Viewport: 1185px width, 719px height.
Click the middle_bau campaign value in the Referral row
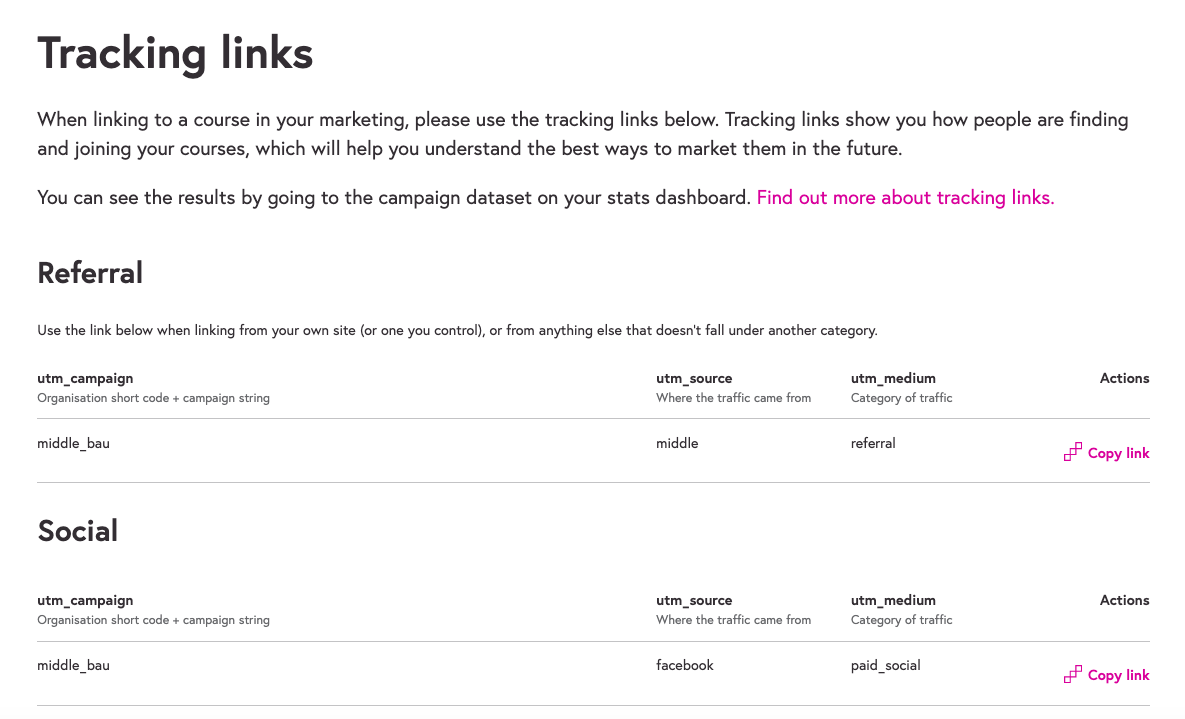pyautogui.click(x=73, y=443)
